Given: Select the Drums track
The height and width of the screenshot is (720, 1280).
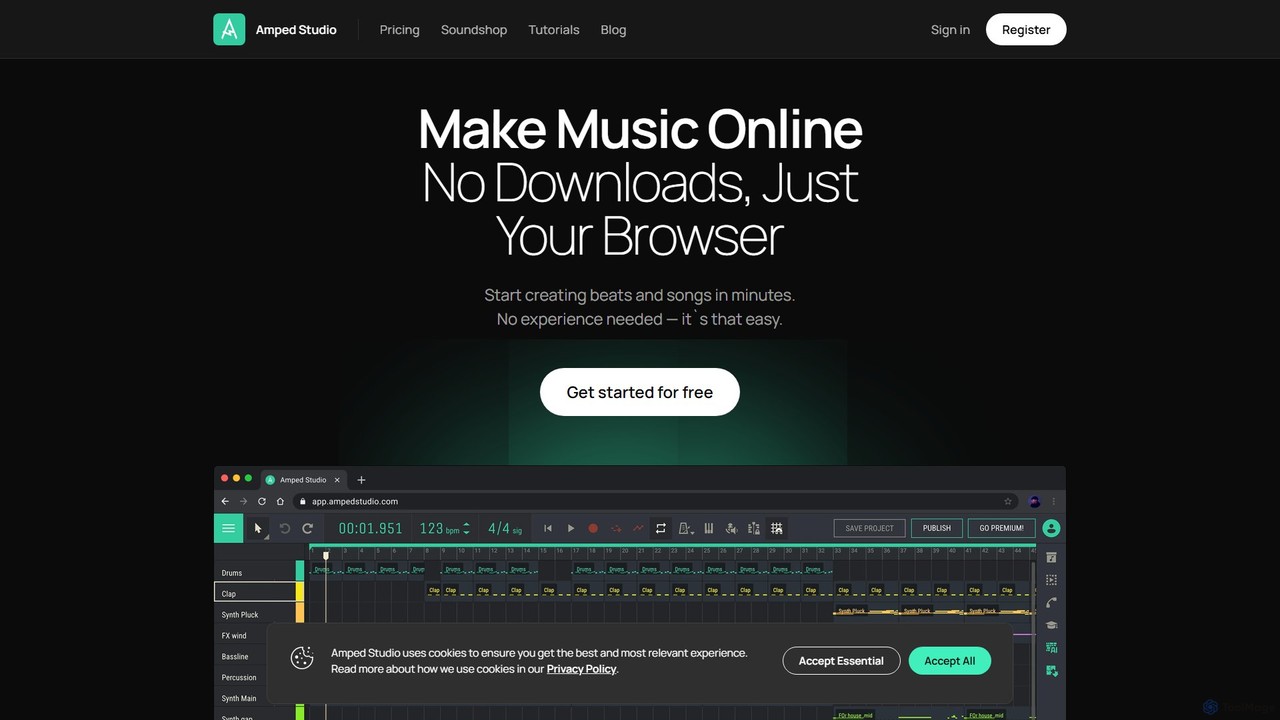Looking at the screenshot, I should click(255, 572).
